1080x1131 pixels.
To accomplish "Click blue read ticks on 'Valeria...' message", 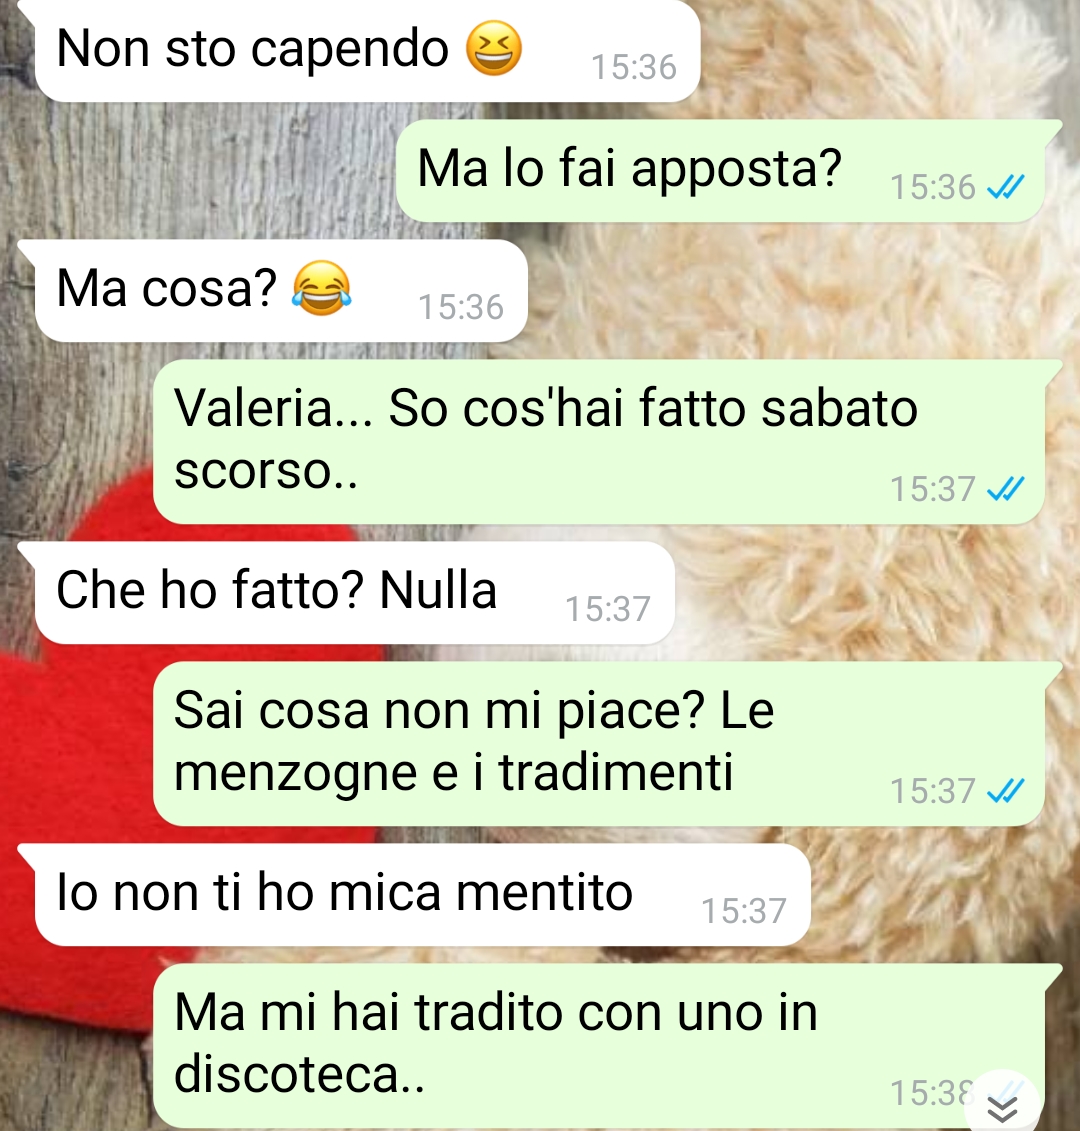I will (x=1005, y=489).
